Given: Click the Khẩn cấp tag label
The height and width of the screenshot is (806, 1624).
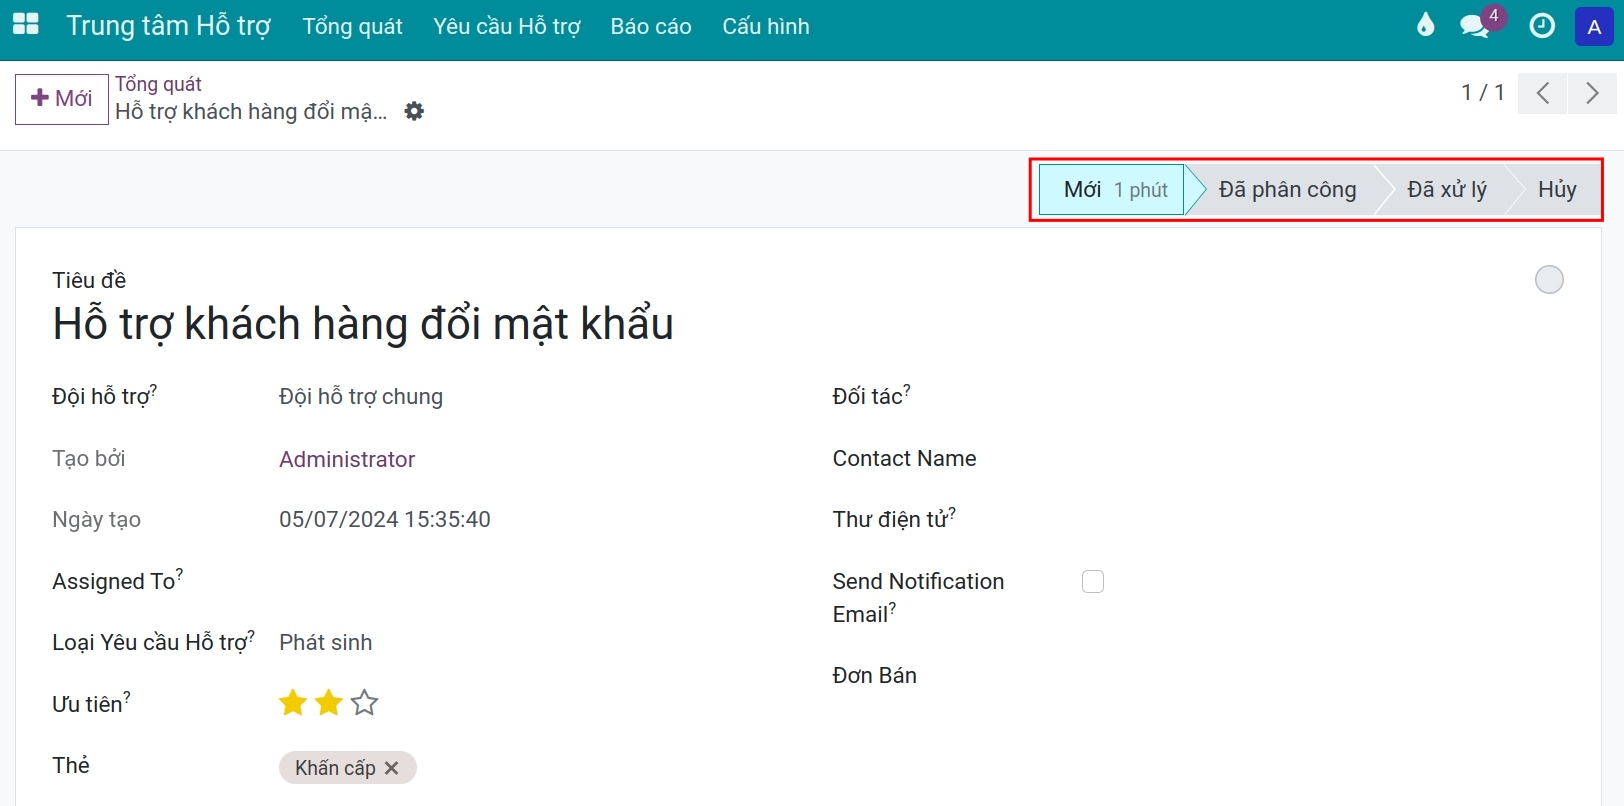Looking at the screenshot, I should pos(335,768).
